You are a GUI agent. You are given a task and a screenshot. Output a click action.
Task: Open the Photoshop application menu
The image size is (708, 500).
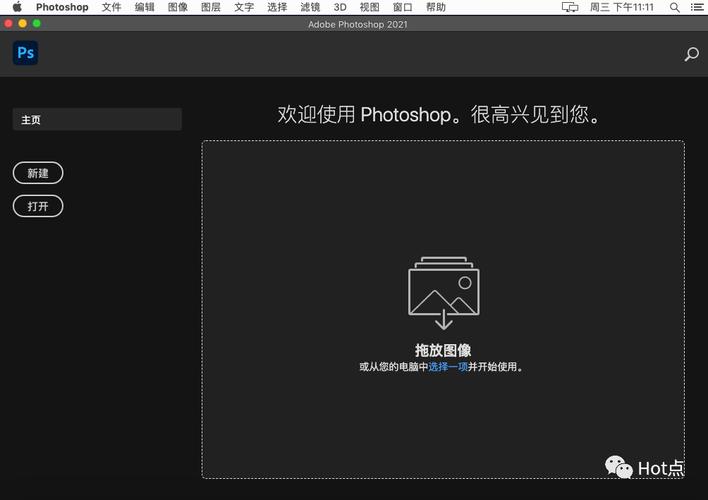click(x=62, y=7)
